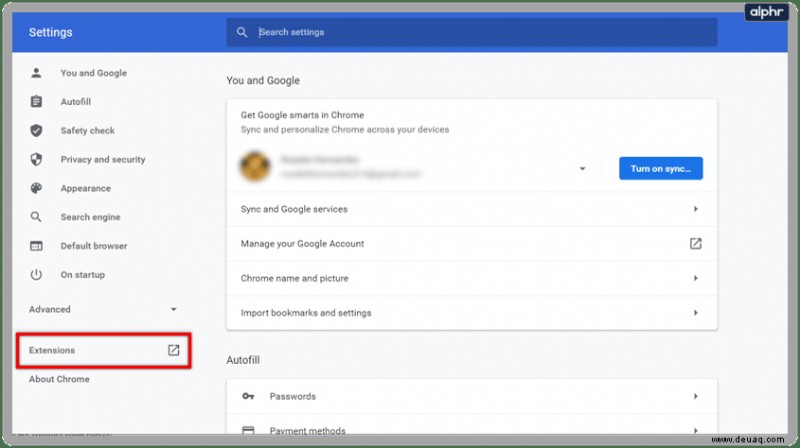Open You and Google in sidebar
The height and width of the screenshot is (448, 800).
(94, 73)
